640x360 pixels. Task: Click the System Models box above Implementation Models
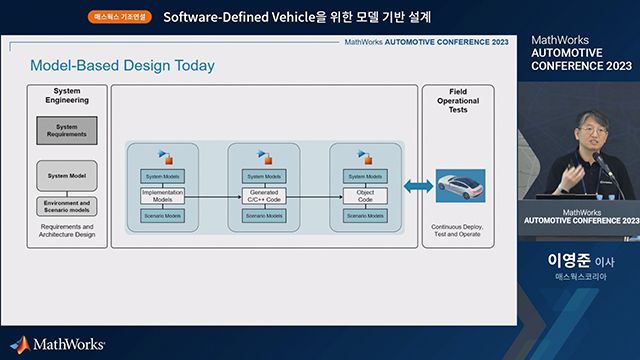click(162, 176)
